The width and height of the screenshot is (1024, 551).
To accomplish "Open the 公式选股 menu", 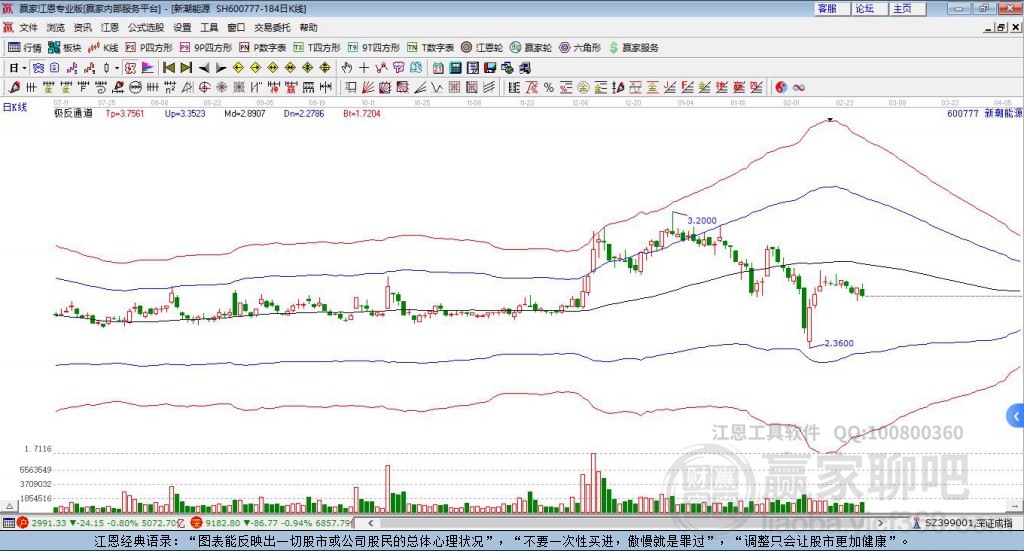I will [x=146, y=27].
